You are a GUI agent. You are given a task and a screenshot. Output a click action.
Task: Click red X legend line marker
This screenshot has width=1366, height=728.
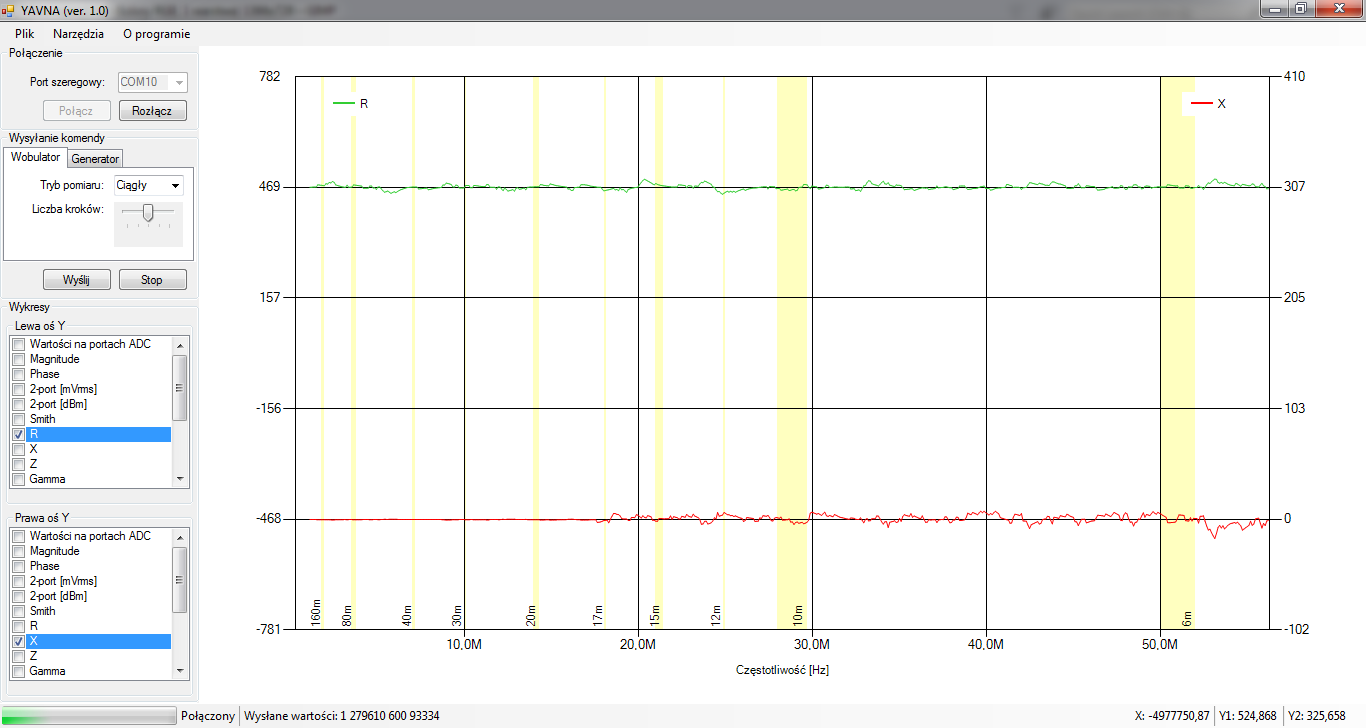pos(1202,103)
